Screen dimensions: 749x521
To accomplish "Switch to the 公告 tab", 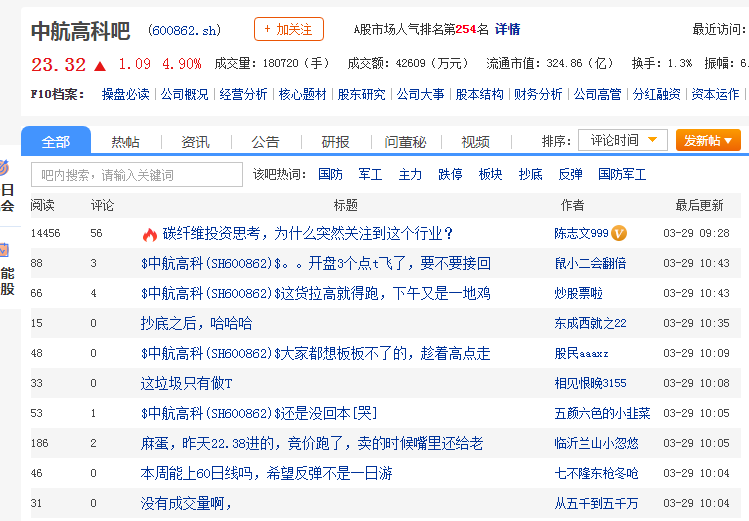I will [x=265, y=142].
